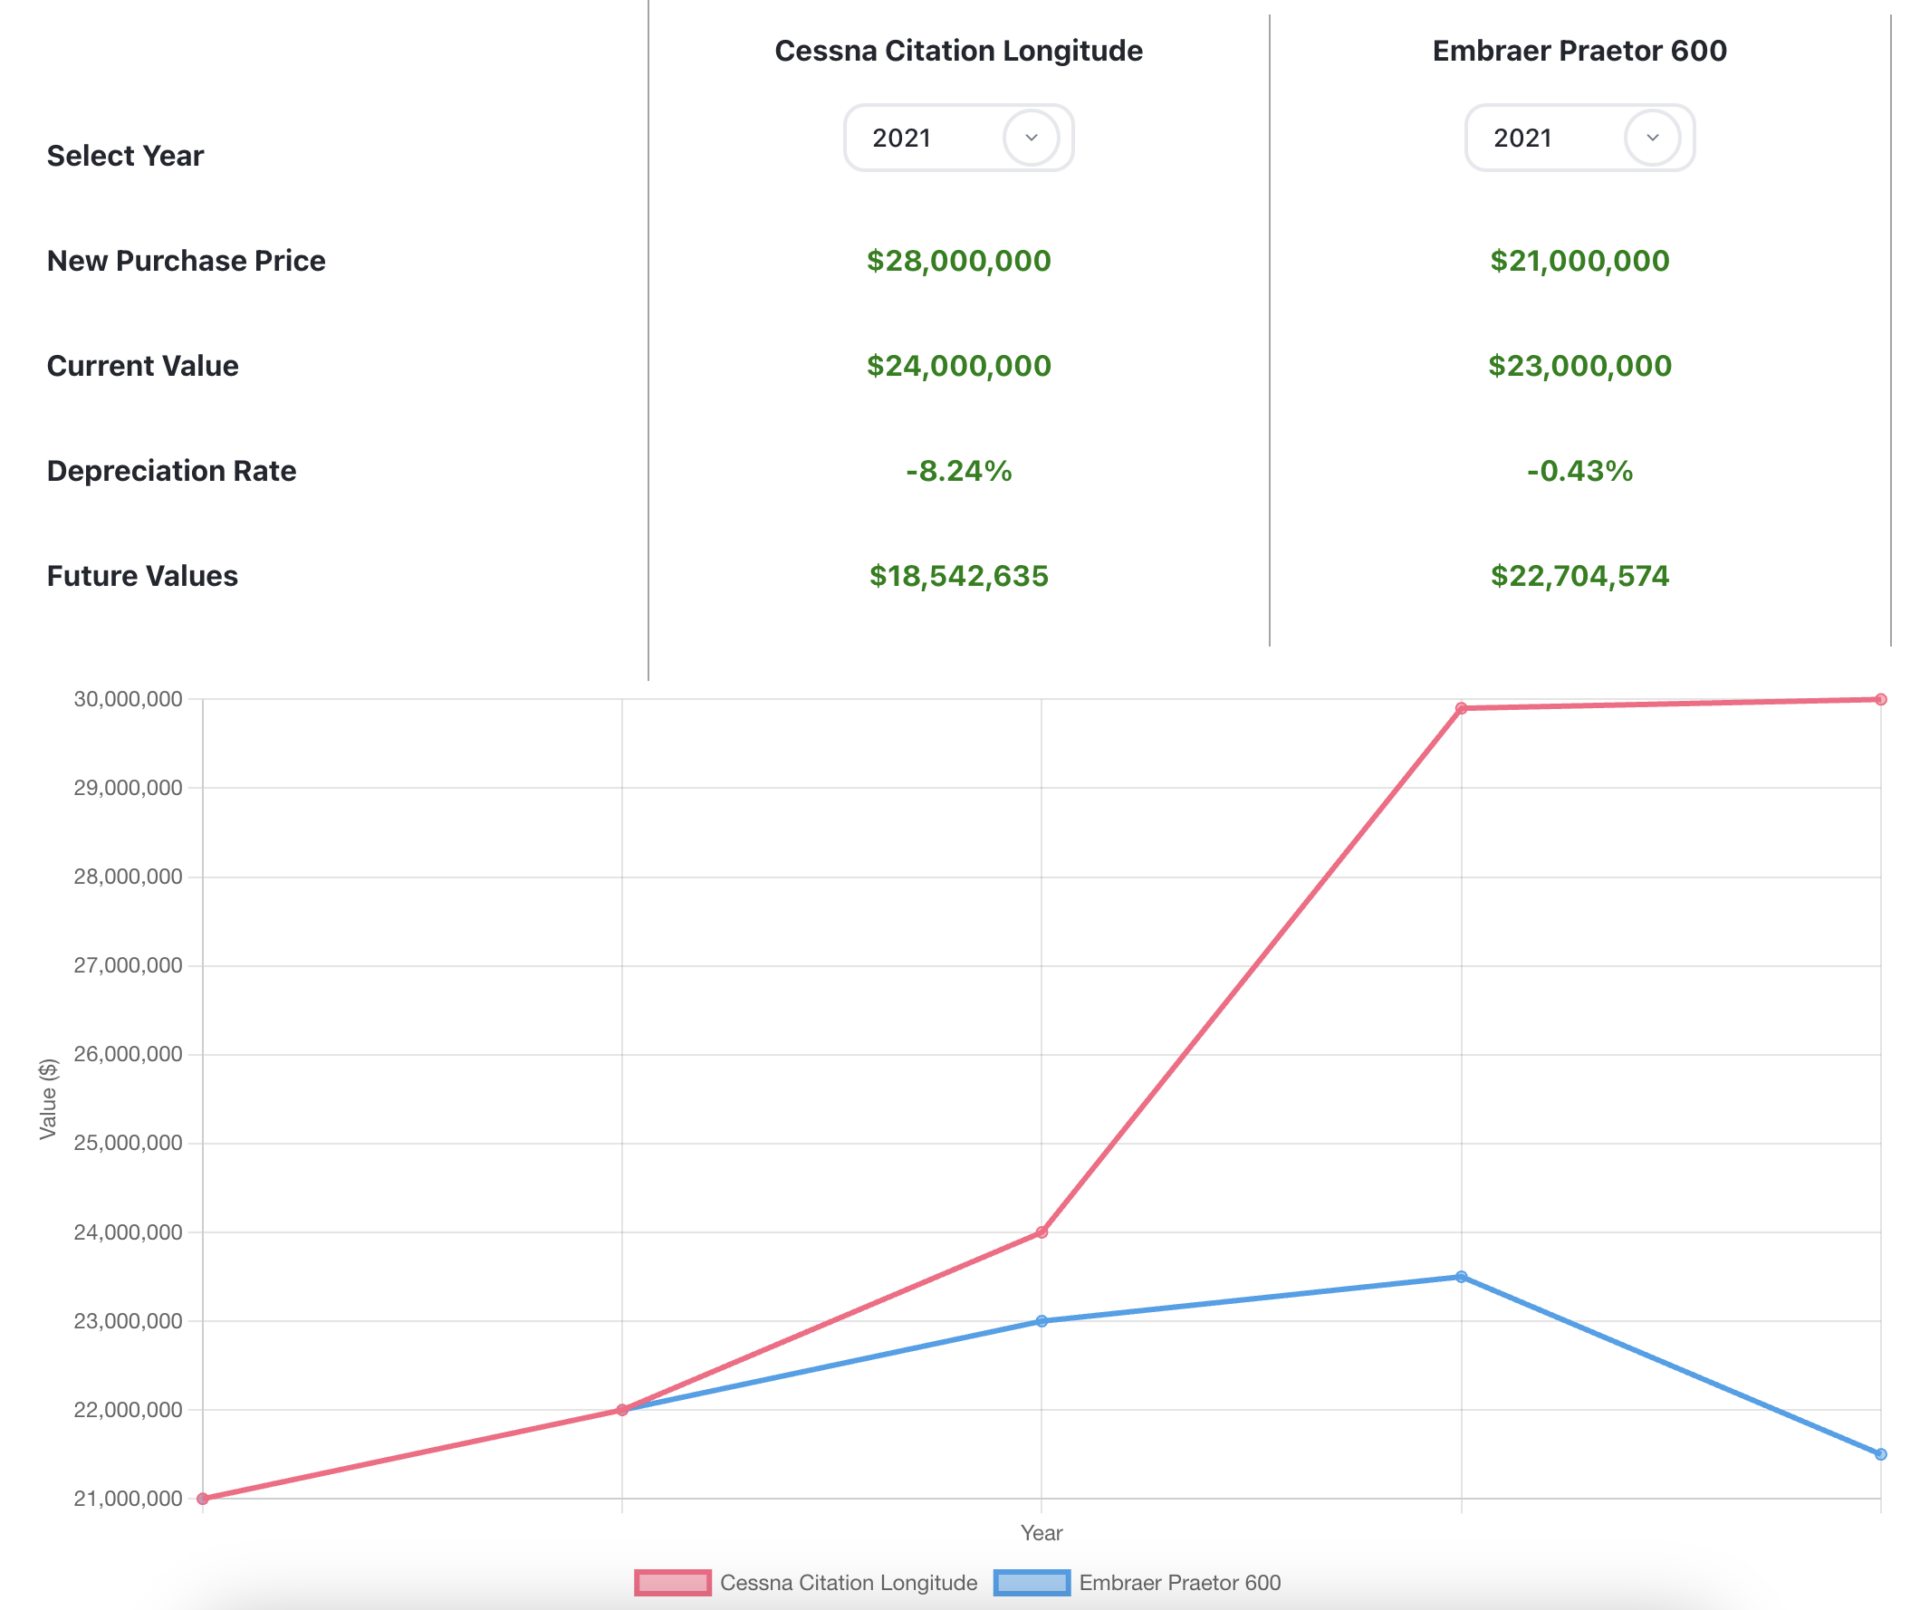Click the "Depreciation Rate" row label
This screenshot has height=1610, width=1920.
(x=172, y=471)
